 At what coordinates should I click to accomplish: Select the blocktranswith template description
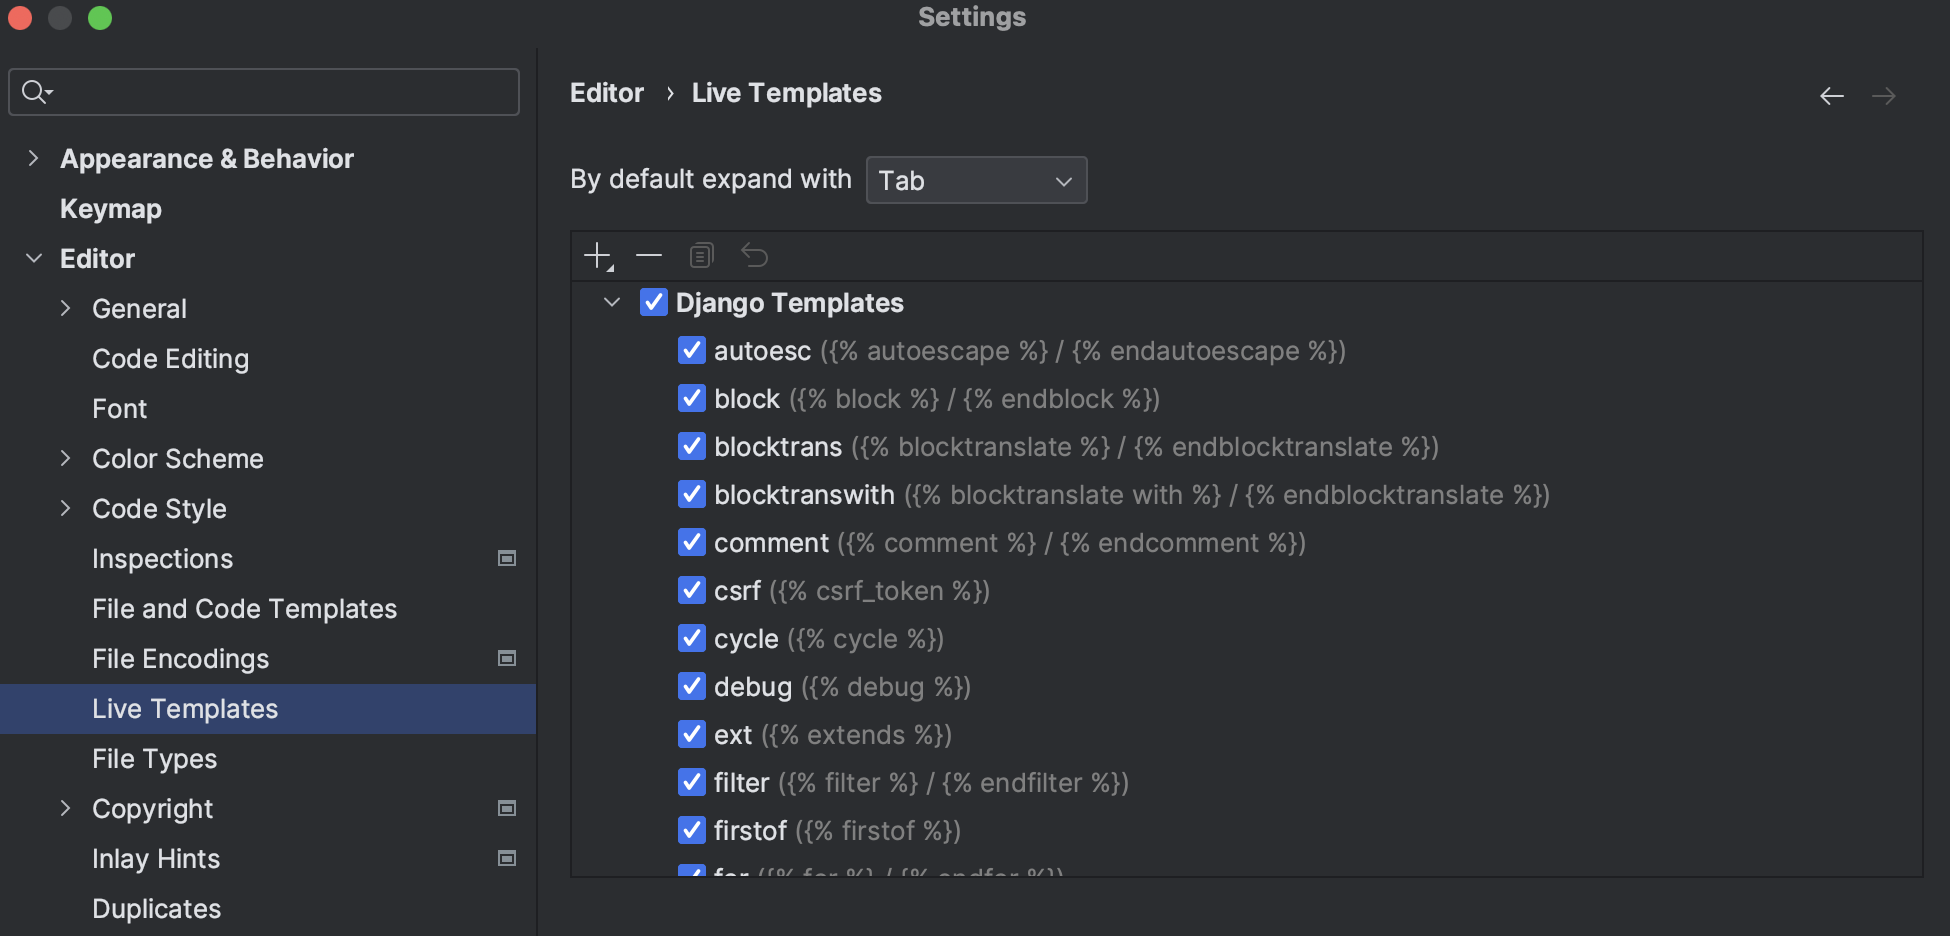(1227, 495)
